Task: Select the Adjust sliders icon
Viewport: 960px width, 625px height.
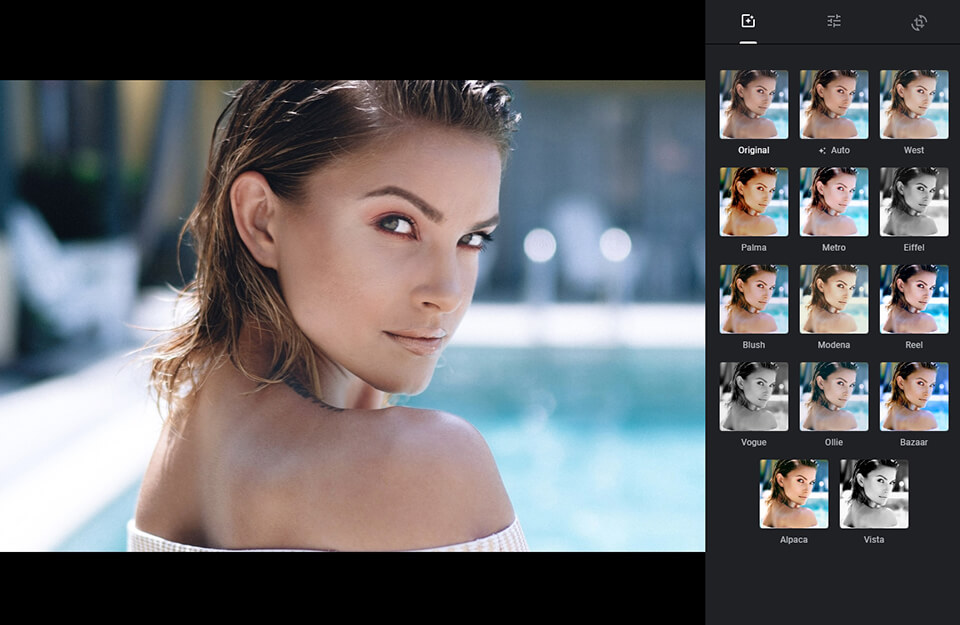Action: [834, 19]
